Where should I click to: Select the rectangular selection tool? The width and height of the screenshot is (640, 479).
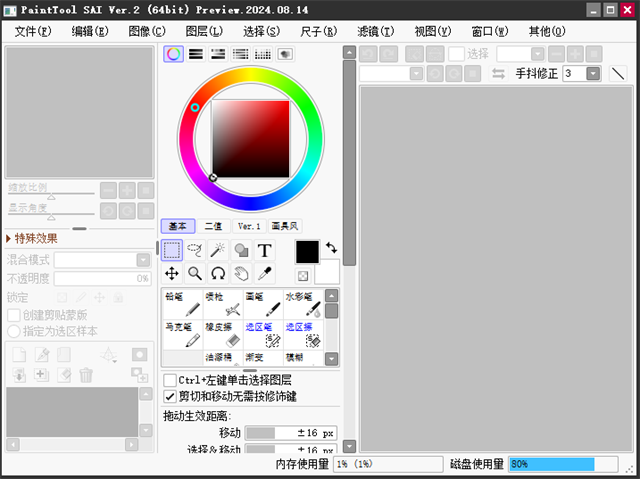[172, 250]
